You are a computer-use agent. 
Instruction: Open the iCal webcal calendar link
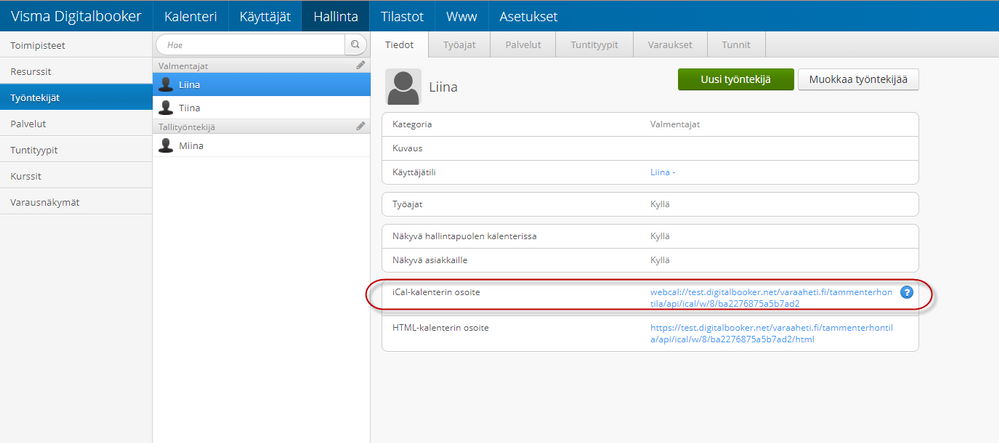770,297
